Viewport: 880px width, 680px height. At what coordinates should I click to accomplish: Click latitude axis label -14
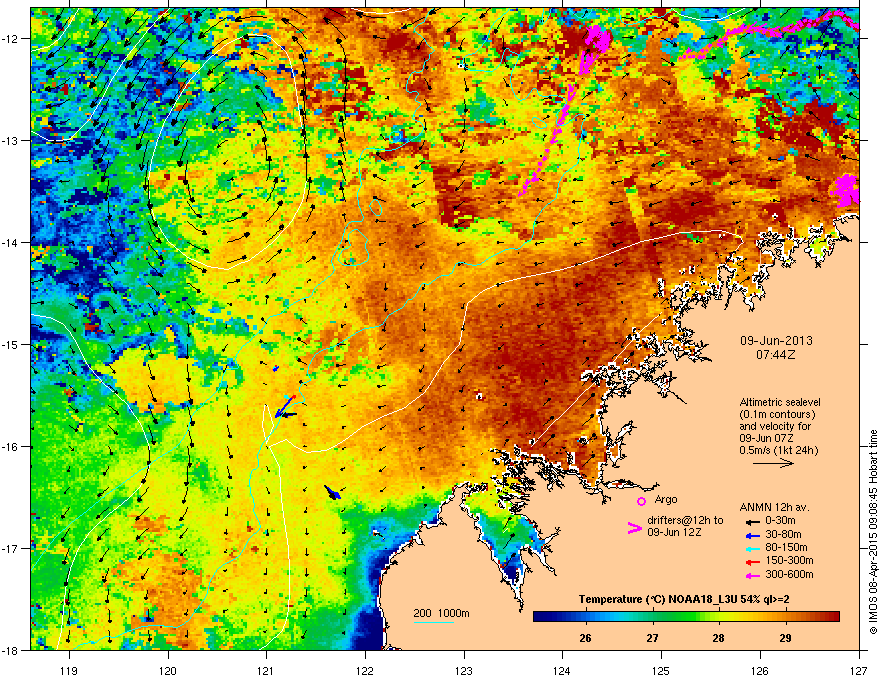[x=10, y=242]
